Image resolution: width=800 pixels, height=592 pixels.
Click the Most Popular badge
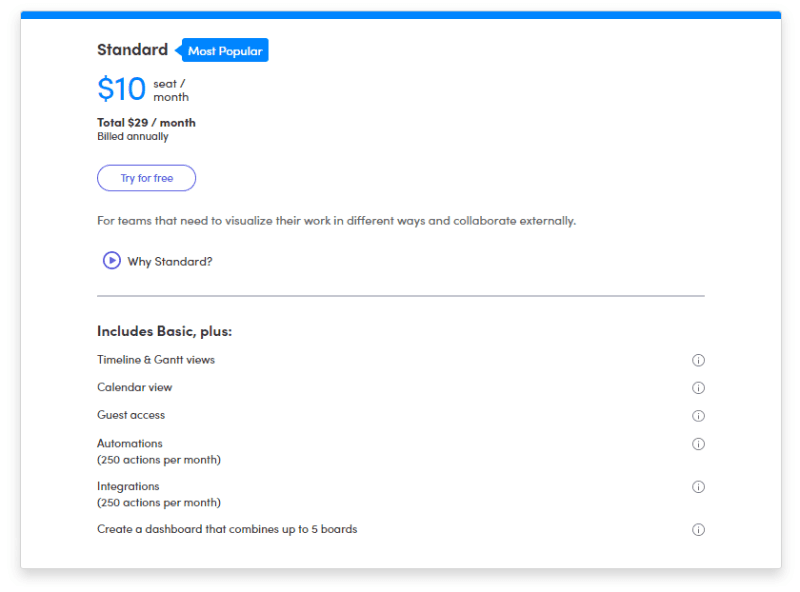[225, 51]
